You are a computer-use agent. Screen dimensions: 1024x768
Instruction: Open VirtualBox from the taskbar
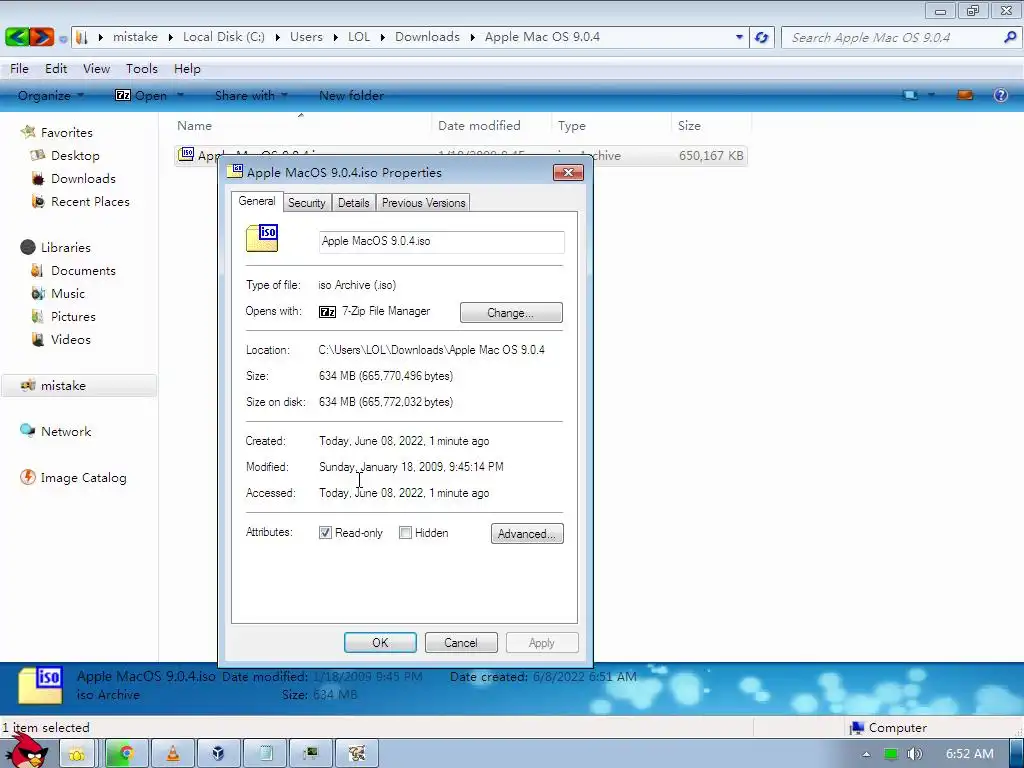219,754
